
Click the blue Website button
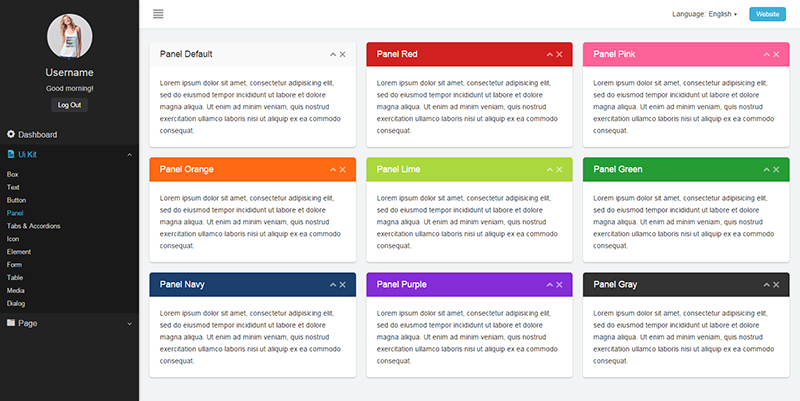tap(767, 14)
